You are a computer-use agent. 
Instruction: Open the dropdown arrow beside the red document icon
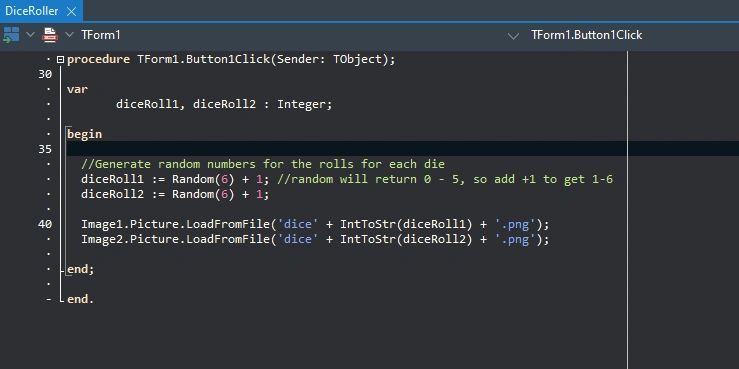69,34
